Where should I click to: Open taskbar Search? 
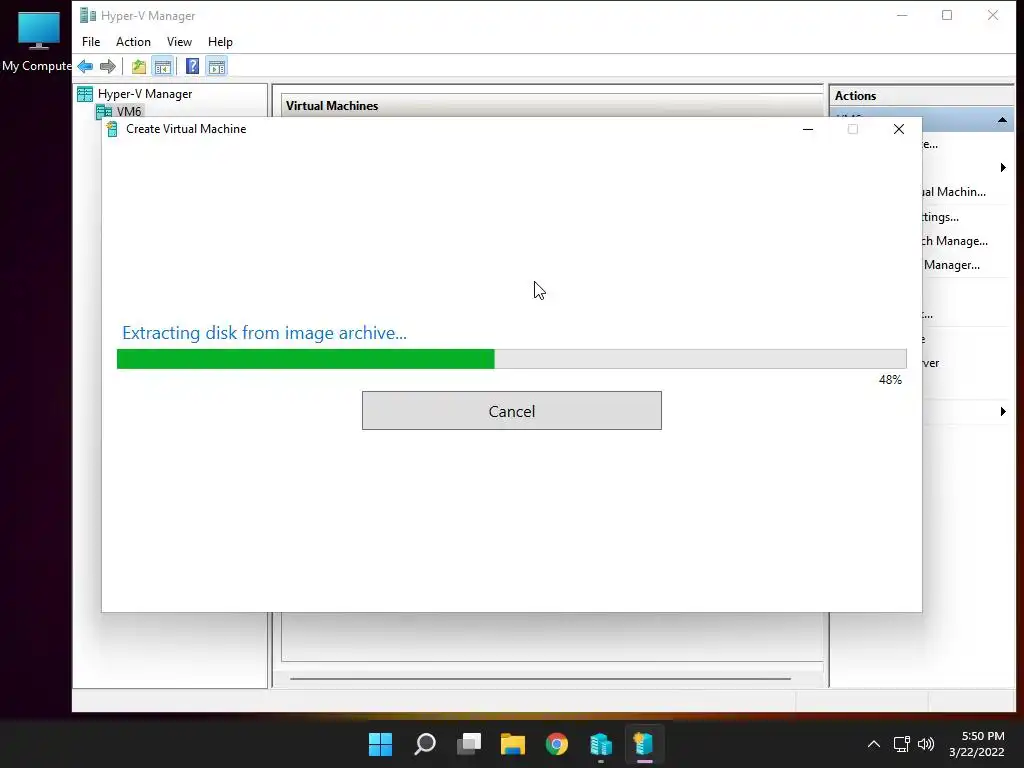(424, 744)
